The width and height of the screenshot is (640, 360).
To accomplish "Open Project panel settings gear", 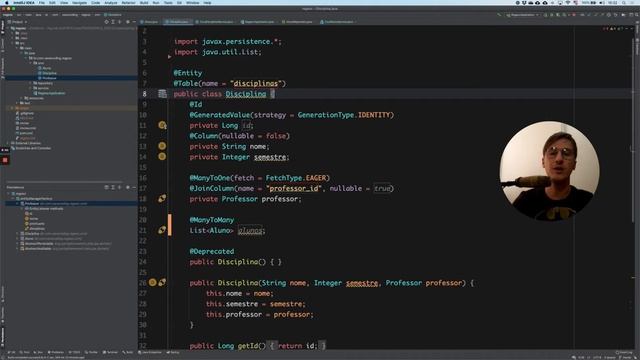I will 127,22.
